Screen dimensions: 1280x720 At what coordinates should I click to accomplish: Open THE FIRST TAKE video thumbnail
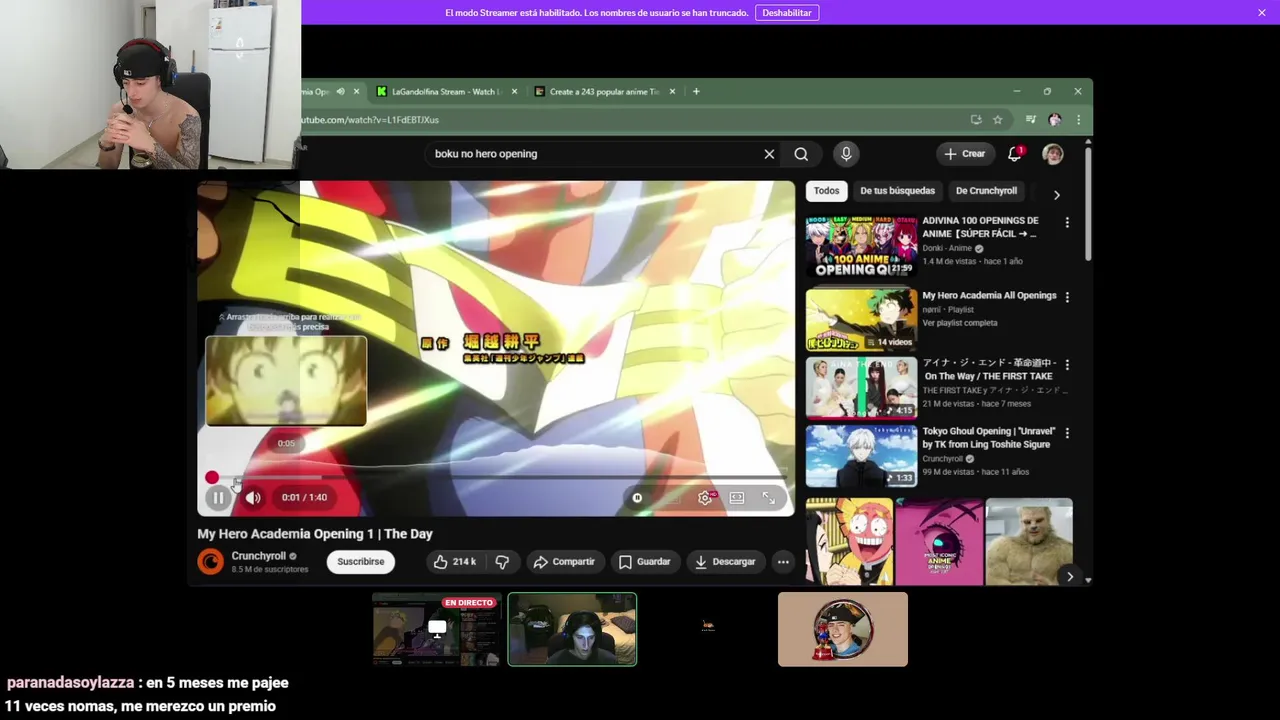point(861,388)
